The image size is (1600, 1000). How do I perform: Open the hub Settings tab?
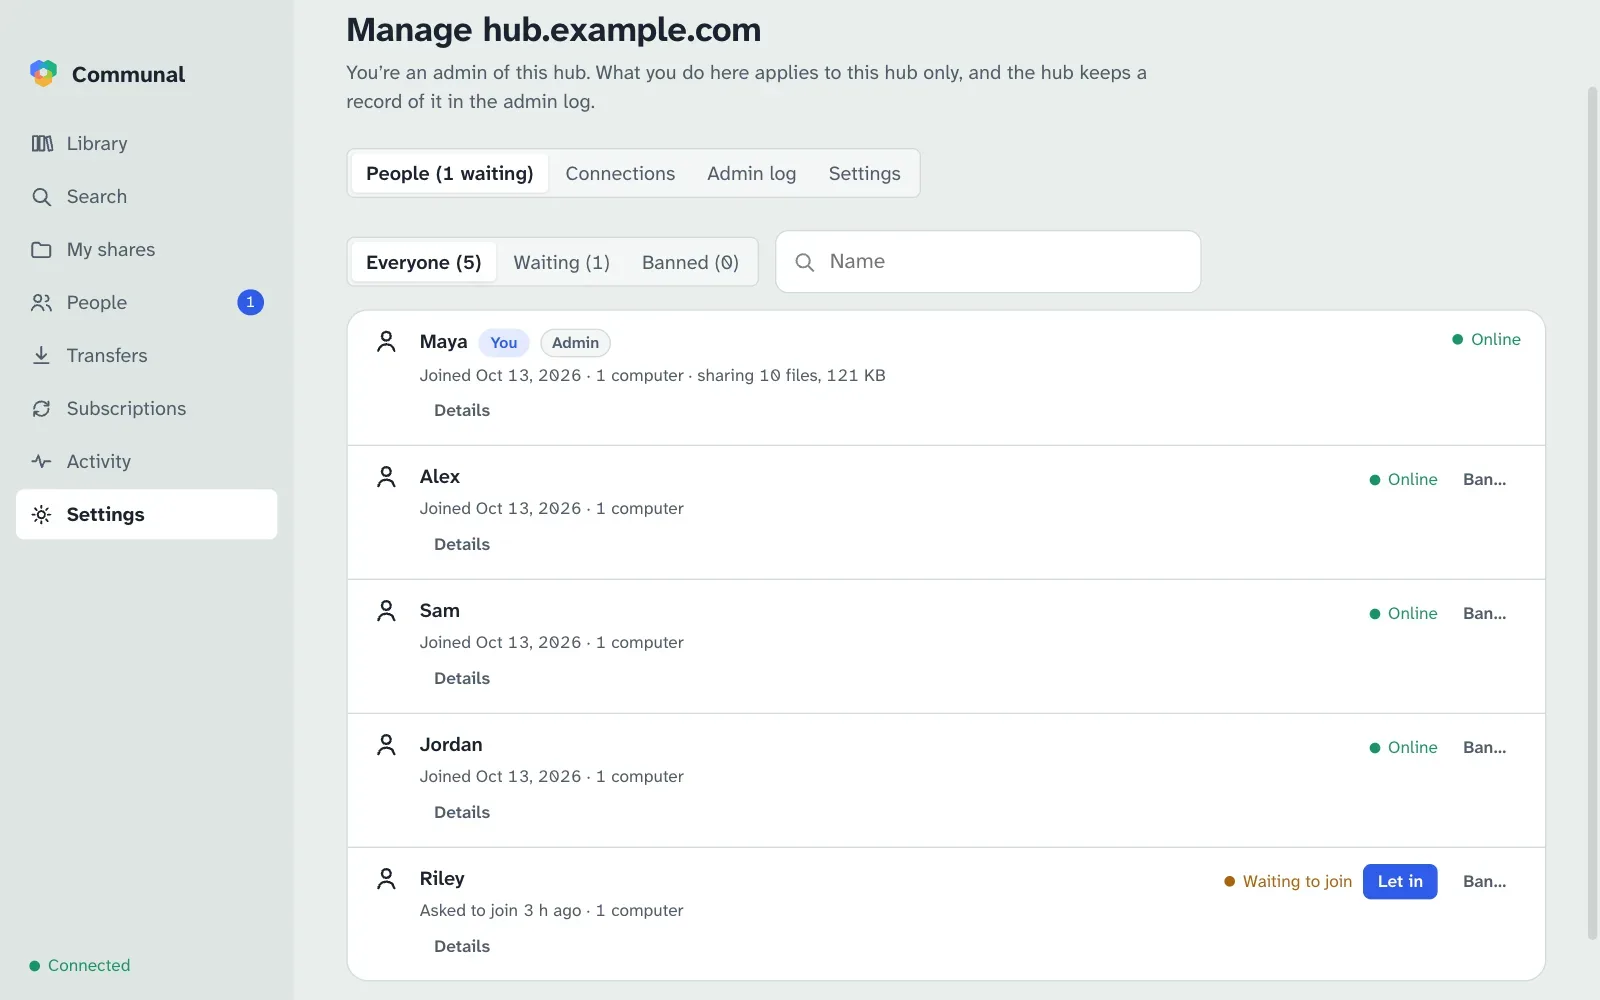point(864,174)
